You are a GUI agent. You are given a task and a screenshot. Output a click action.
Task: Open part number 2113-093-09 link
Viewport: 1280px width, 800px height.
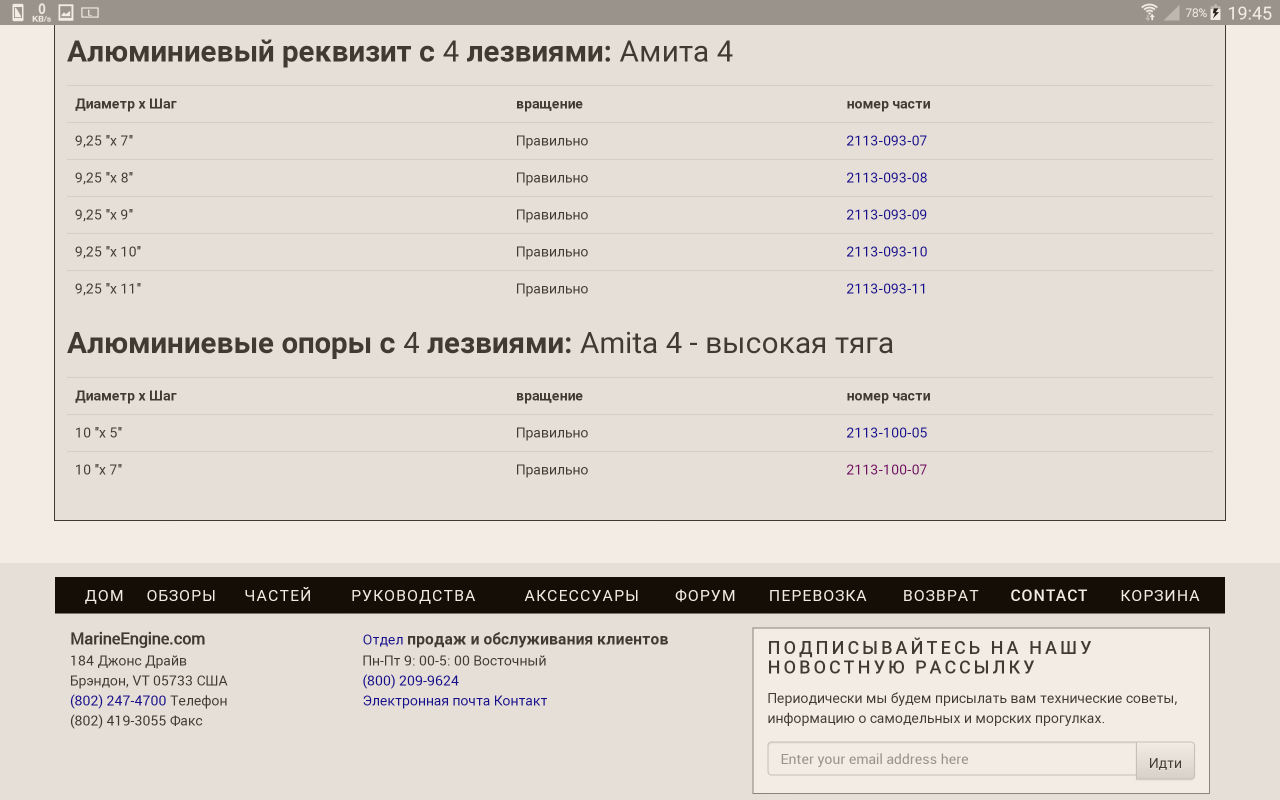(886, 215)
